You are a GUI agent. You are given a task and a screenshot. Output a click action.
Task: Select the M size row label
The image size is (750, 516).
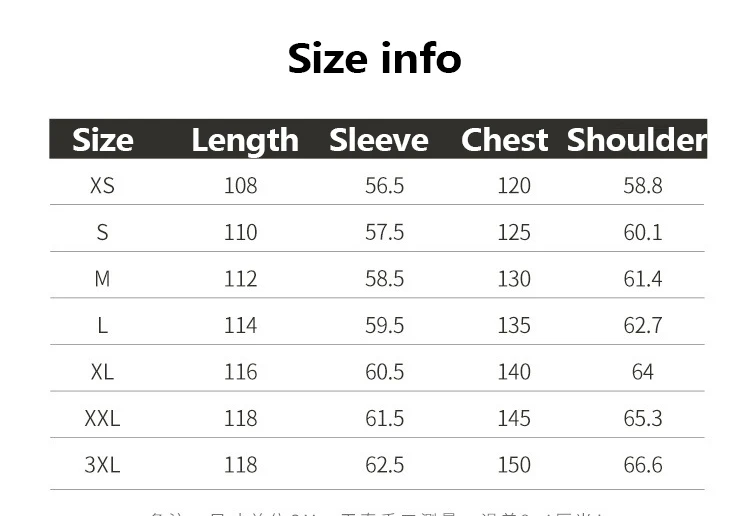[x=102, y=279]
